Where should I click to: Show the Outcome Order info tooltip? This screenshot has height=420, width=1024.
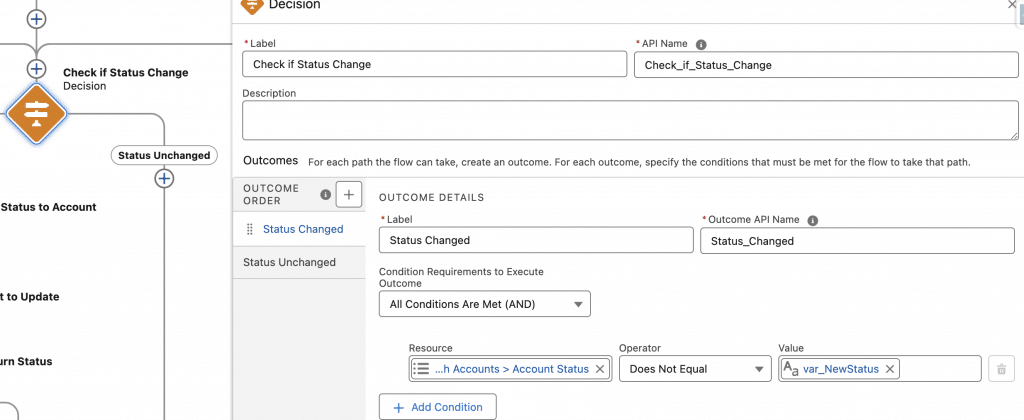[324, 195]
